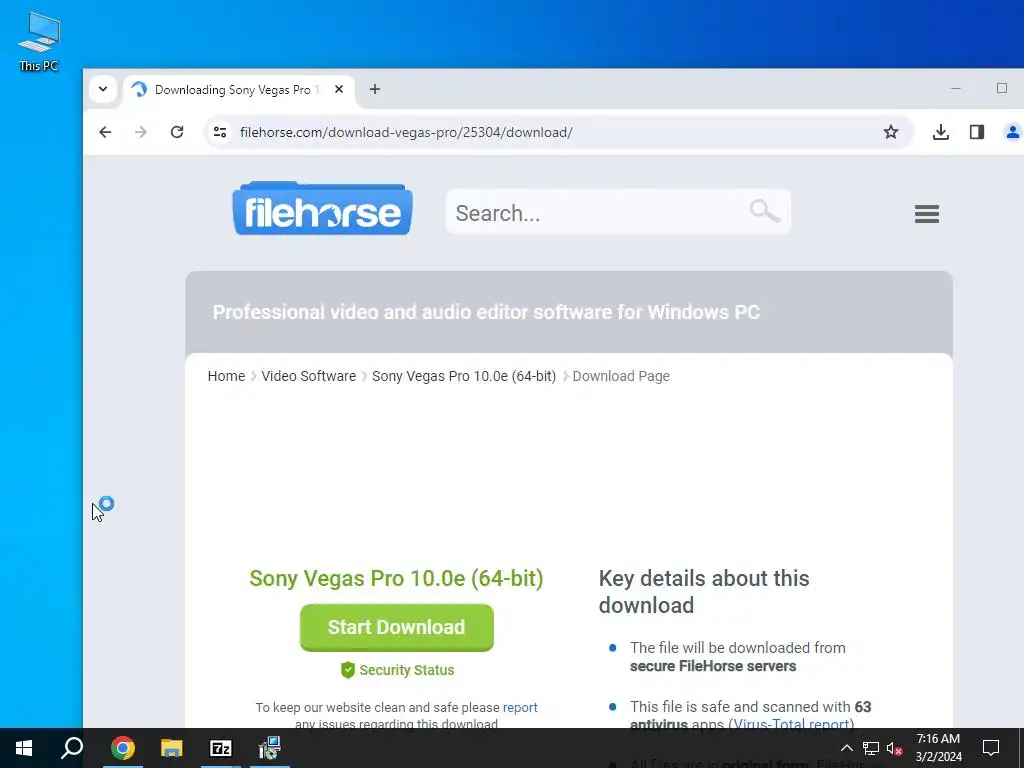Open Windows Start menu
Screen dimensions: 1024x768
coord(24,748)
